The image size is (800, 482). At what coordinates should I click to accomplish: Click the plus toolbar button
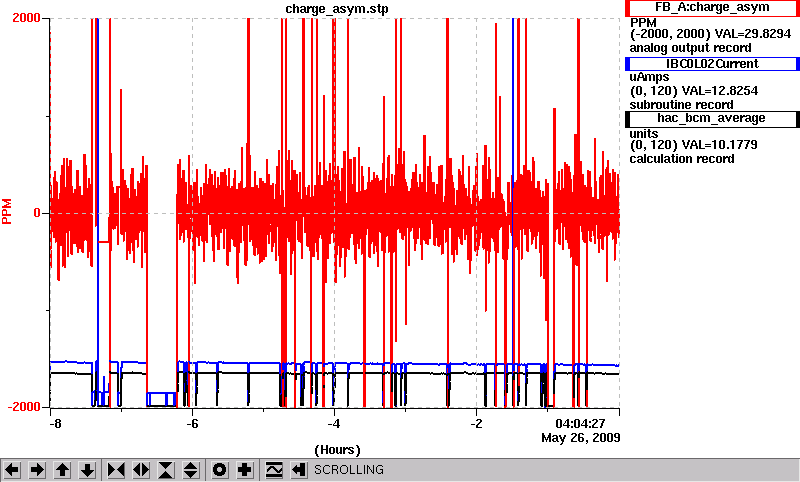(x=245, y=470)
